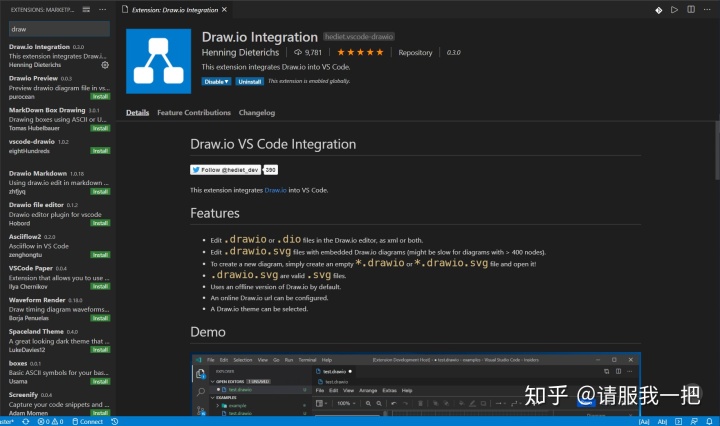The image size is (720, 426).
Task: Click the five-star rating
Action: (x=360, y=52)
